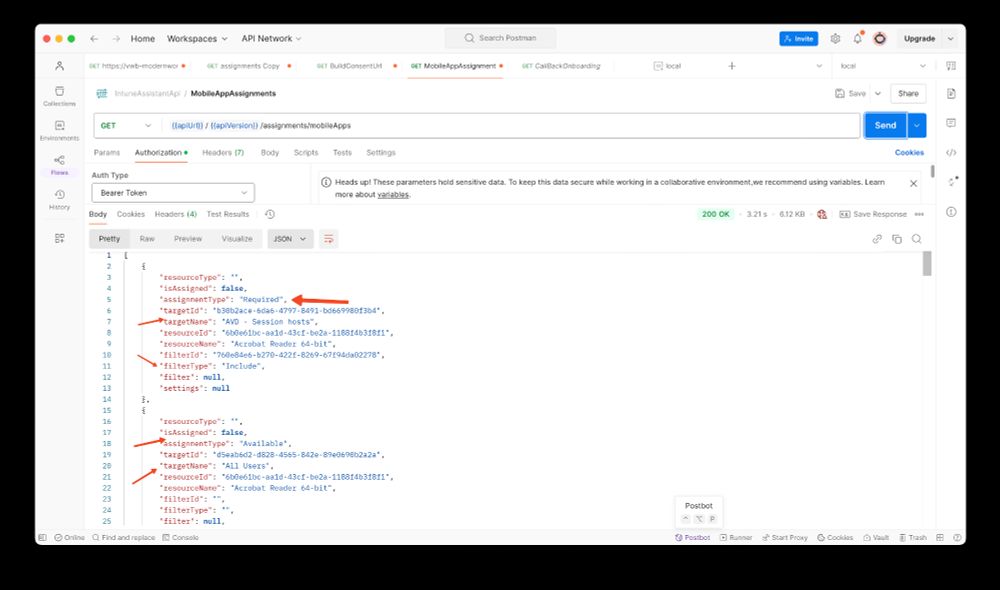Click the Share button
Image resolution: width=1000 pixels, height=590 pixels.
[x=908, y=94]
